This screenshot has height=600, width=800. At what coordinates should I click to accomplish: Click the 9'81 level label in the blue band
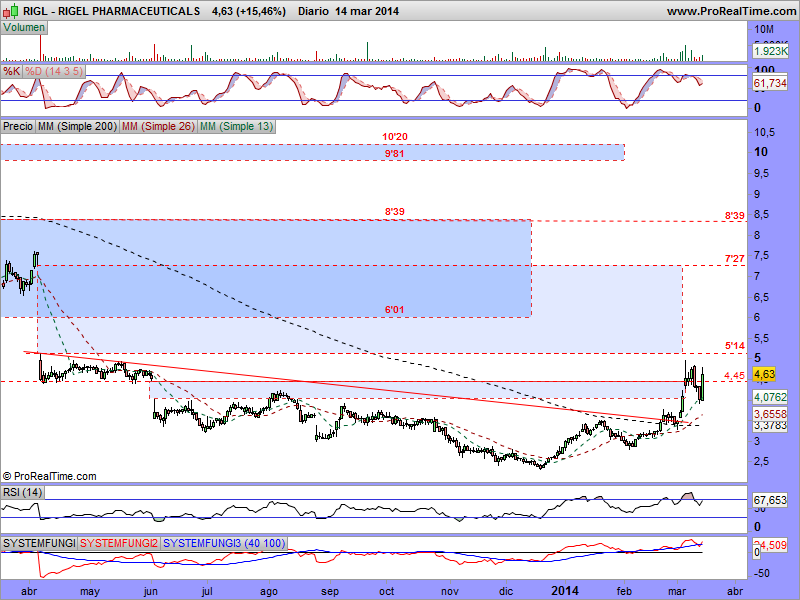[395, 154]
